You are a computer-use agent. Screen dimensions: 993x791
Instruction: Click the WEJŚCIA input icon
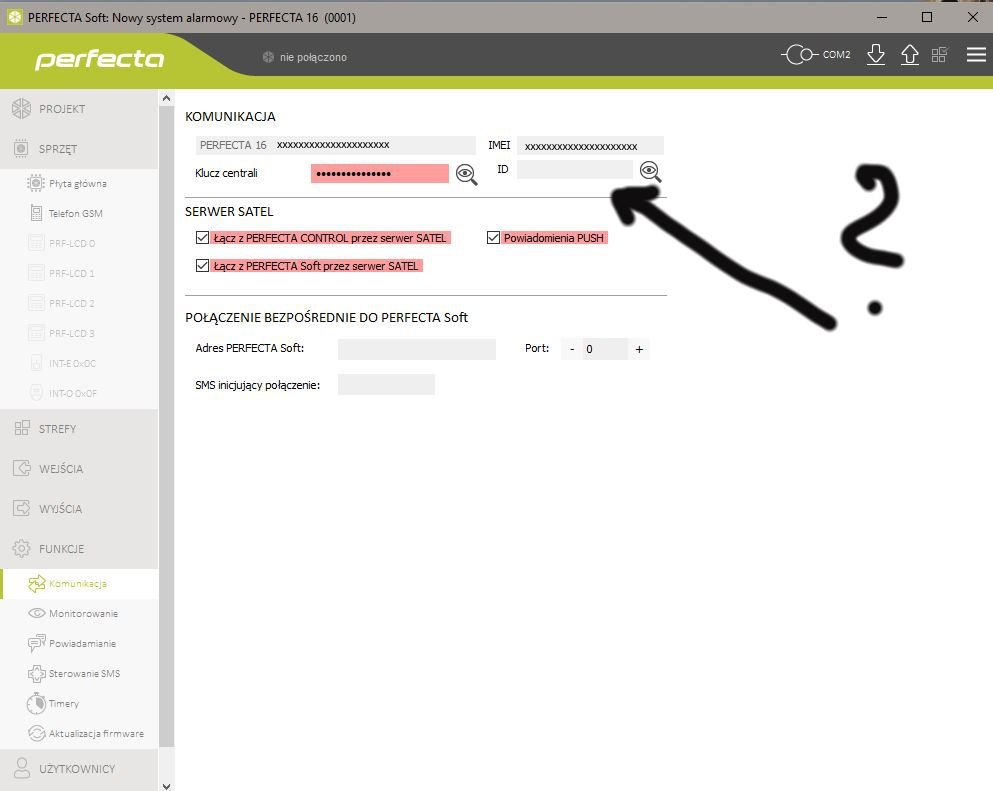22,468
